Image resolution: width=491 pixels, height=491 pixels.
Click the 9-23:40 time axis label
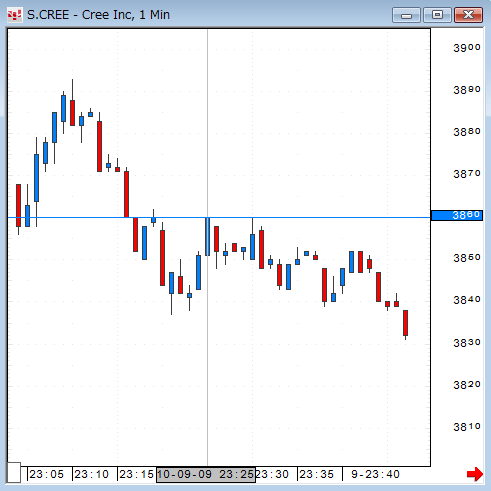(x=375, y=474)
